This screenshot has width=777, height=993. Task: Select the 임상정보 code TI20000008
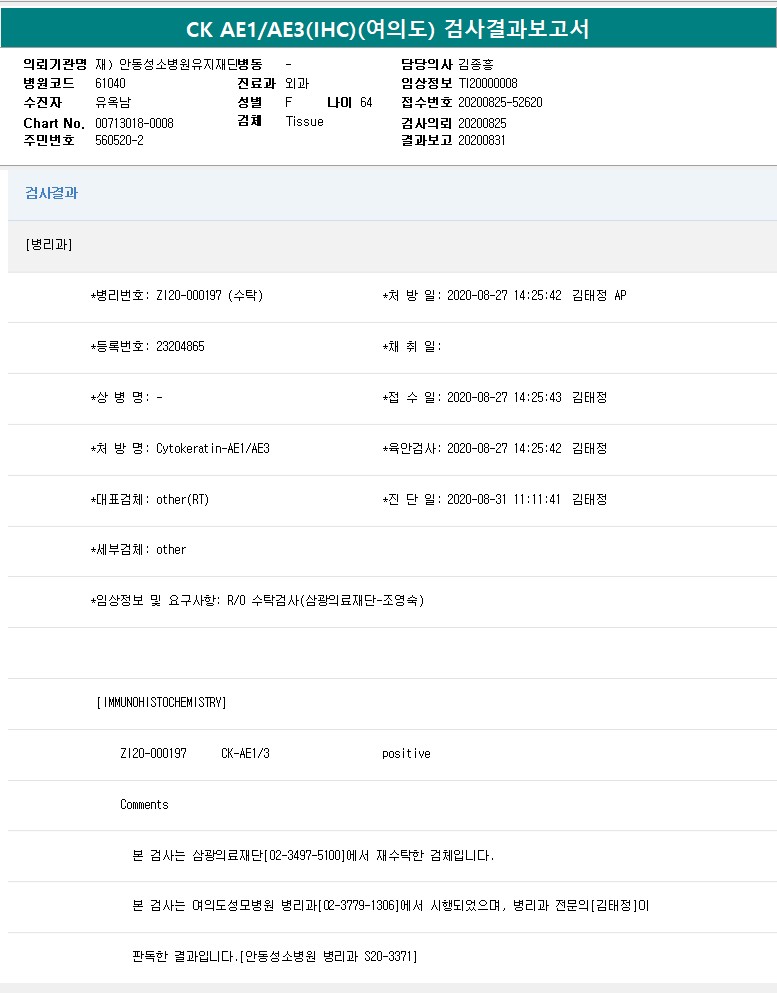pyautogui.click(x=488, y=83)
